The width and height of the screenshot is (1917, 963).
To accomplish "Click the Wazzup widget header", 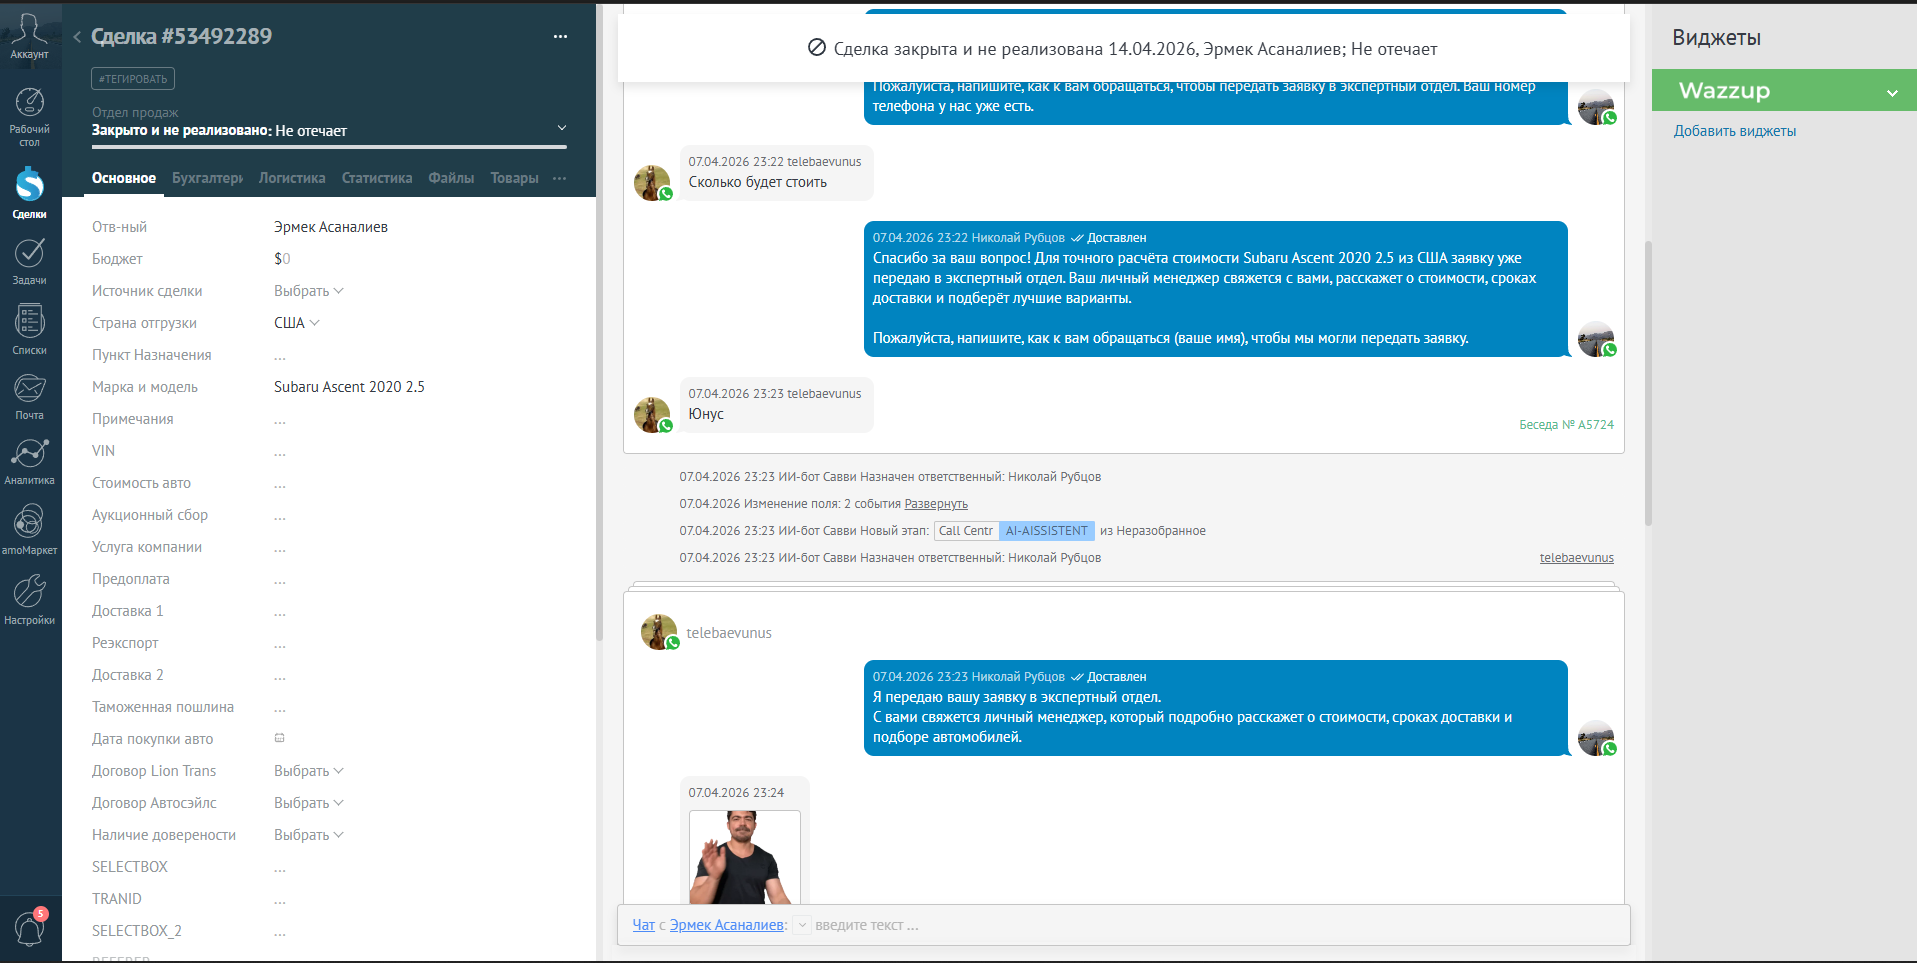I will coord(1784,90).
